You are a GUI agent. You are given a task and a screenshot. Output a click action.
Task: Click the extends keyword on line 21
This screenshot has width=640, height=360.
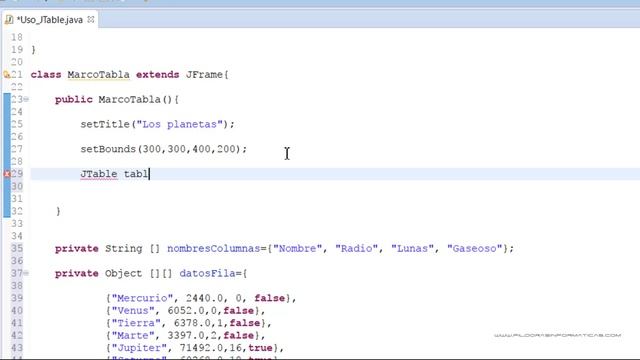158,75
